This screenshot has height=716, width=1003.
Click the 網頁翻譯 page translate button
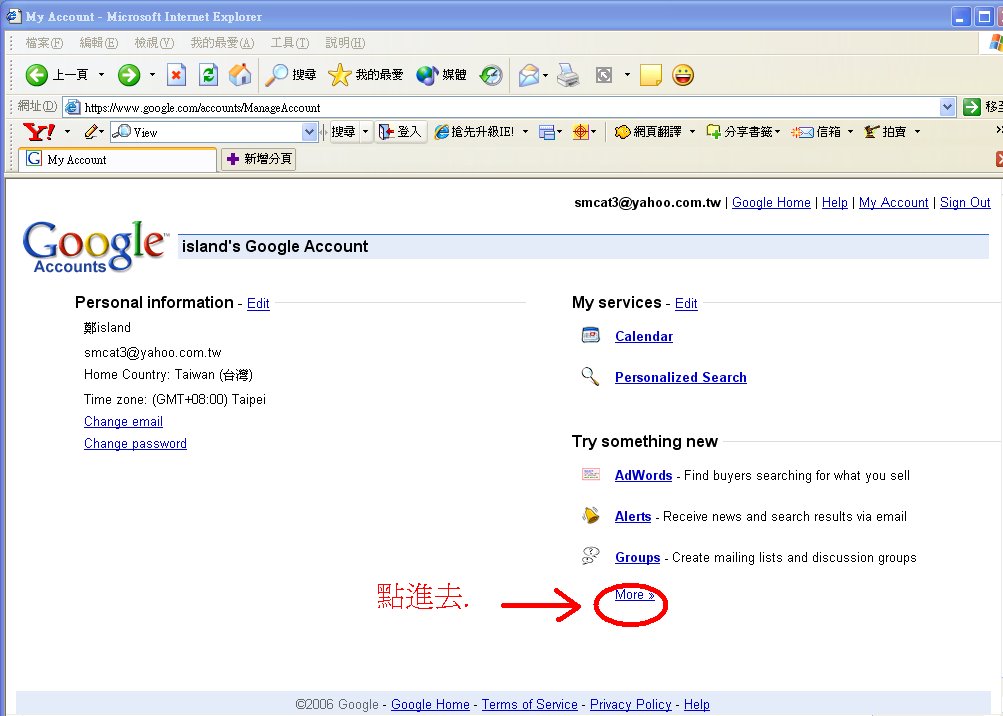tap(648, 132)
